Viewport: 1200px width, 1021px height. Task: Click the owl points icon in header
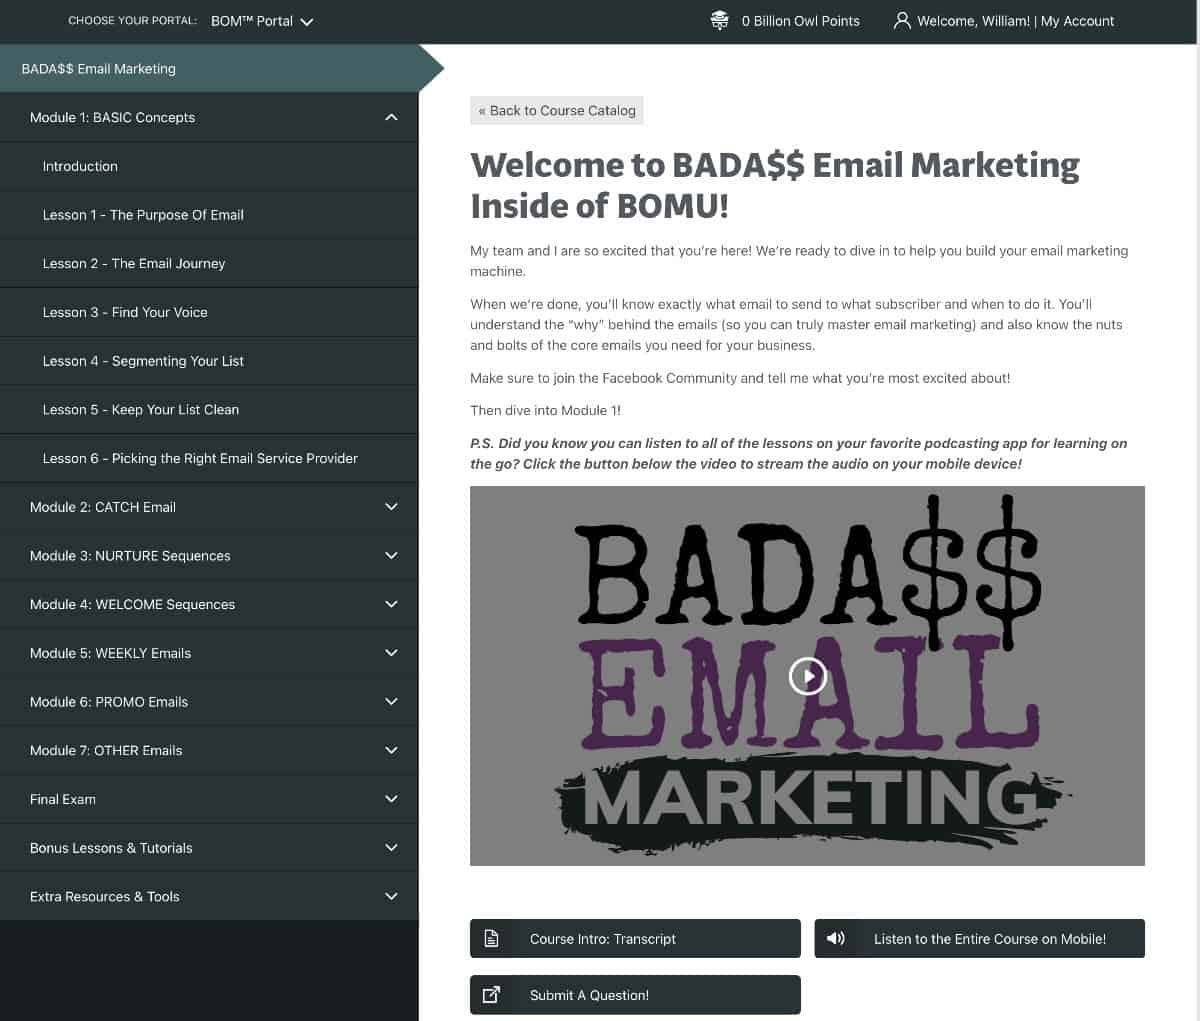(719, 20)
